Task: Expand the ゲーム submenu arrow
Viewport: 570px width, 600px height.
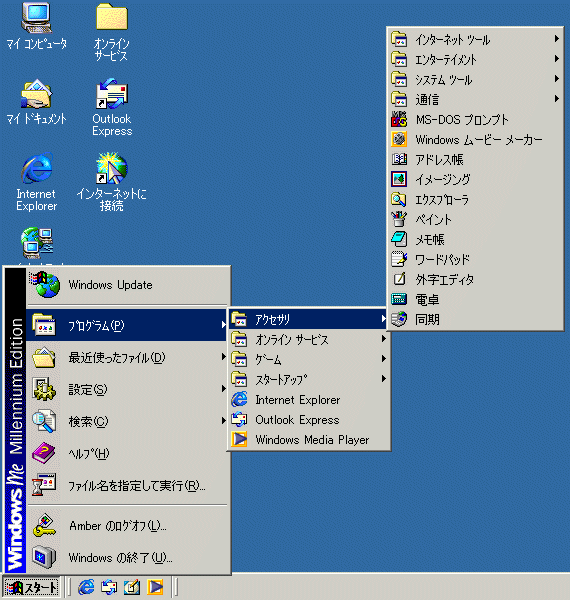Action: coord(383,359)
